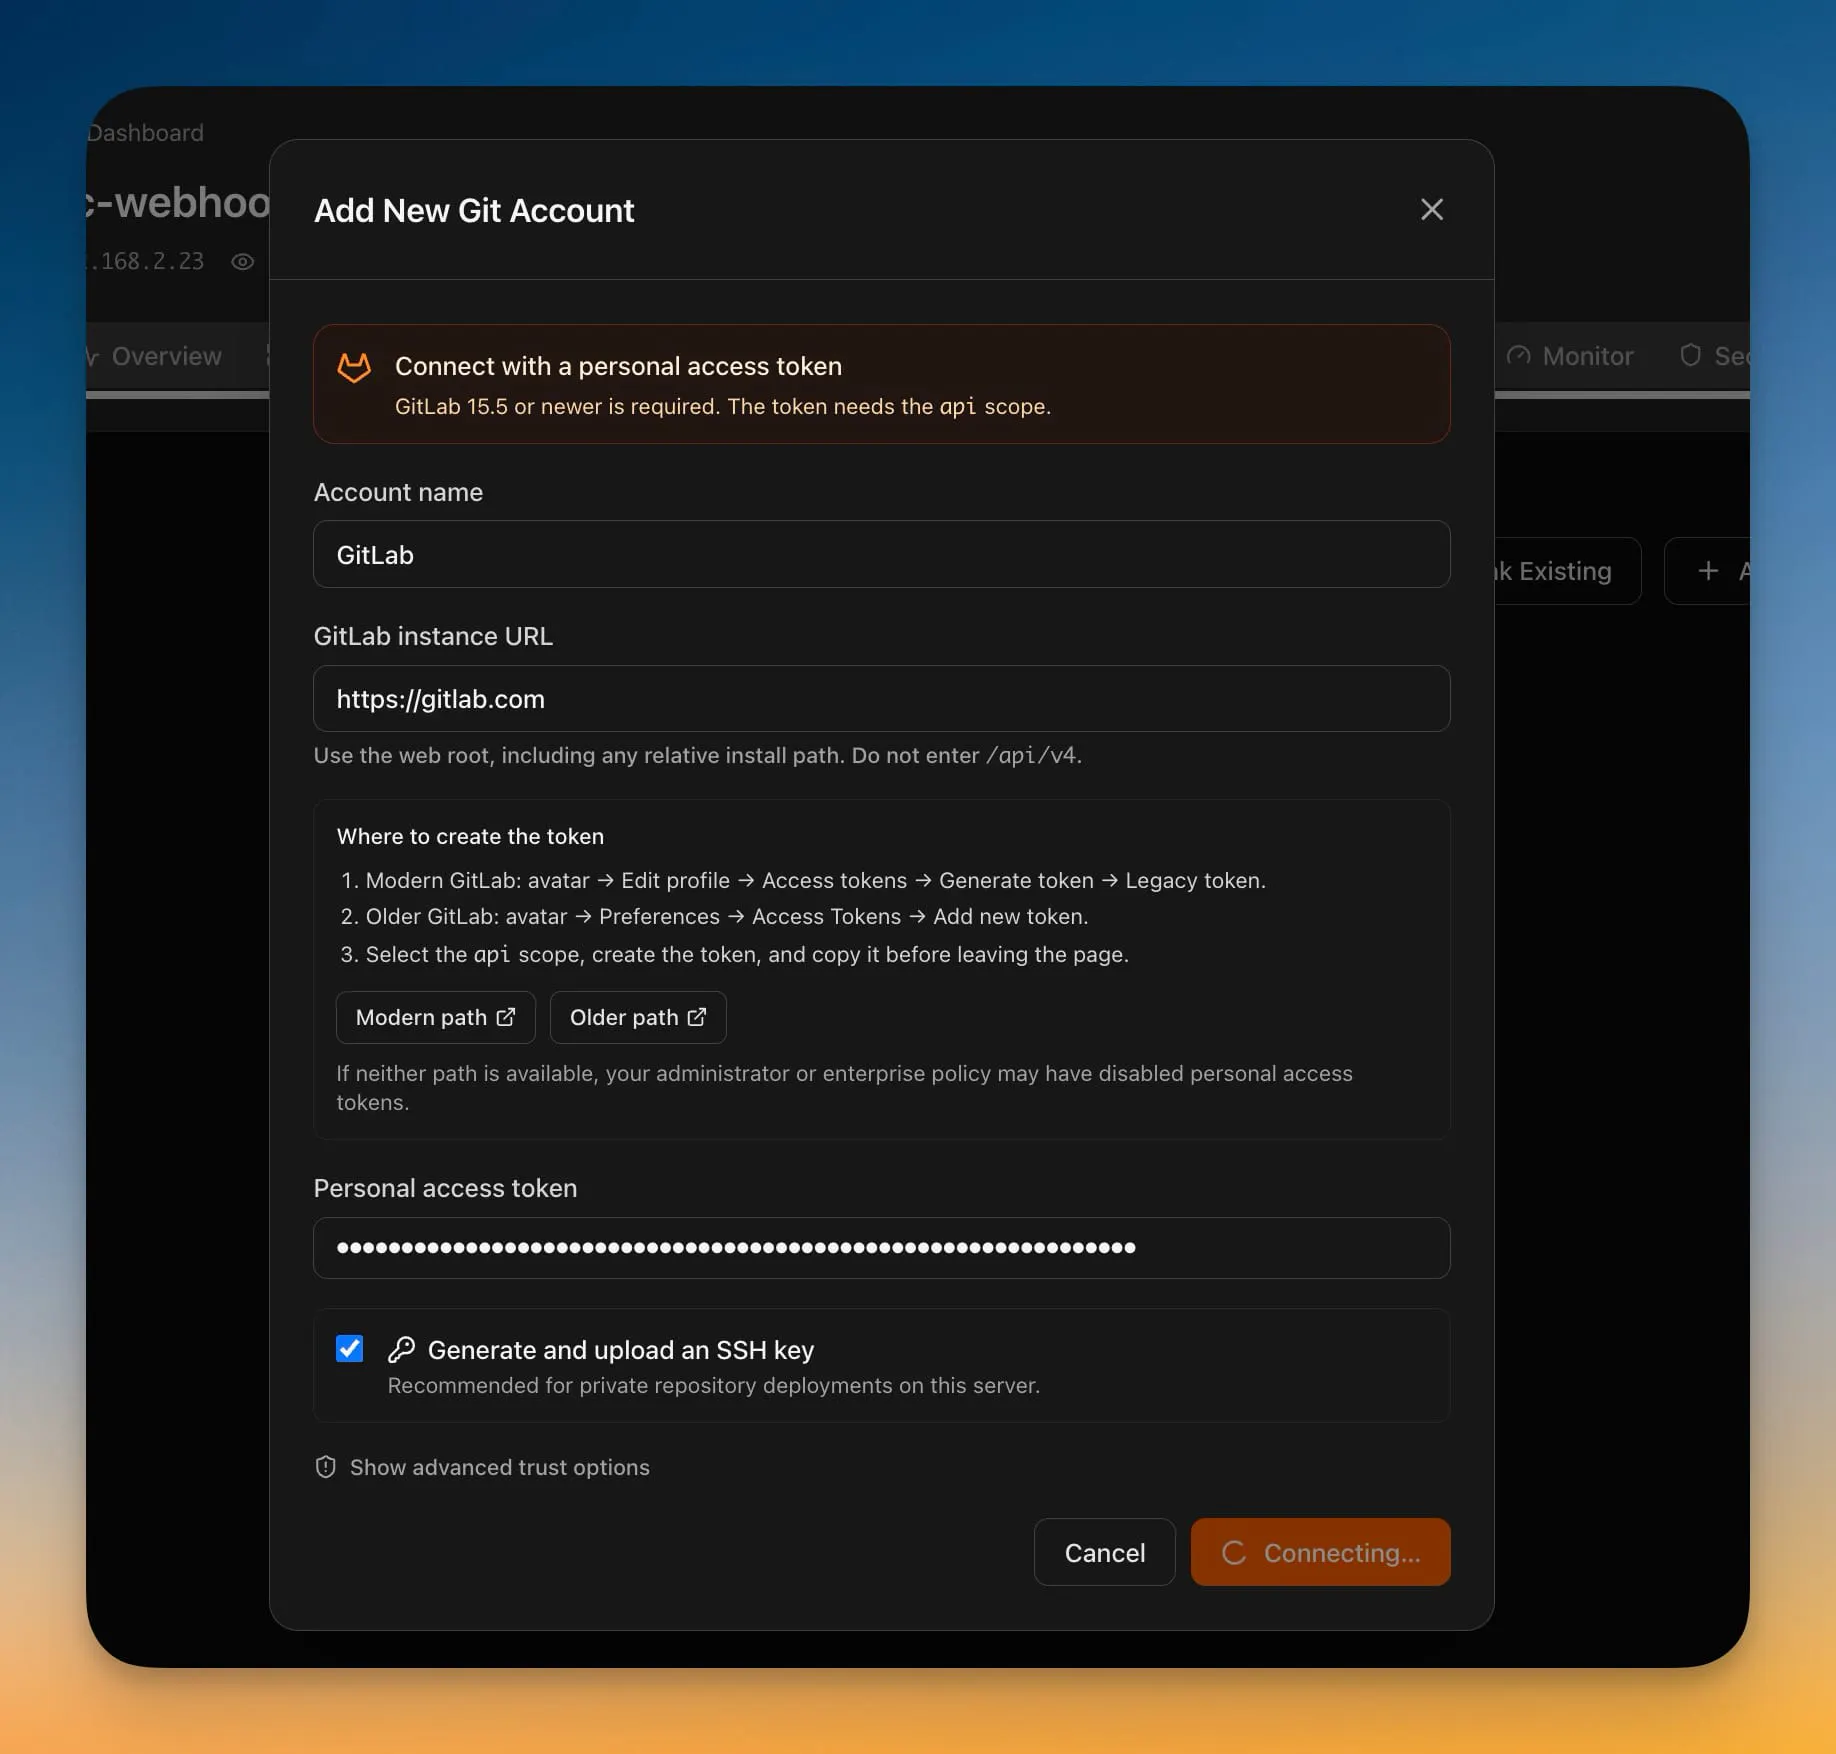Click the shield icon beside advanced trust options
This screenshot has height=1754, width=1836.
click(325, 1467)
